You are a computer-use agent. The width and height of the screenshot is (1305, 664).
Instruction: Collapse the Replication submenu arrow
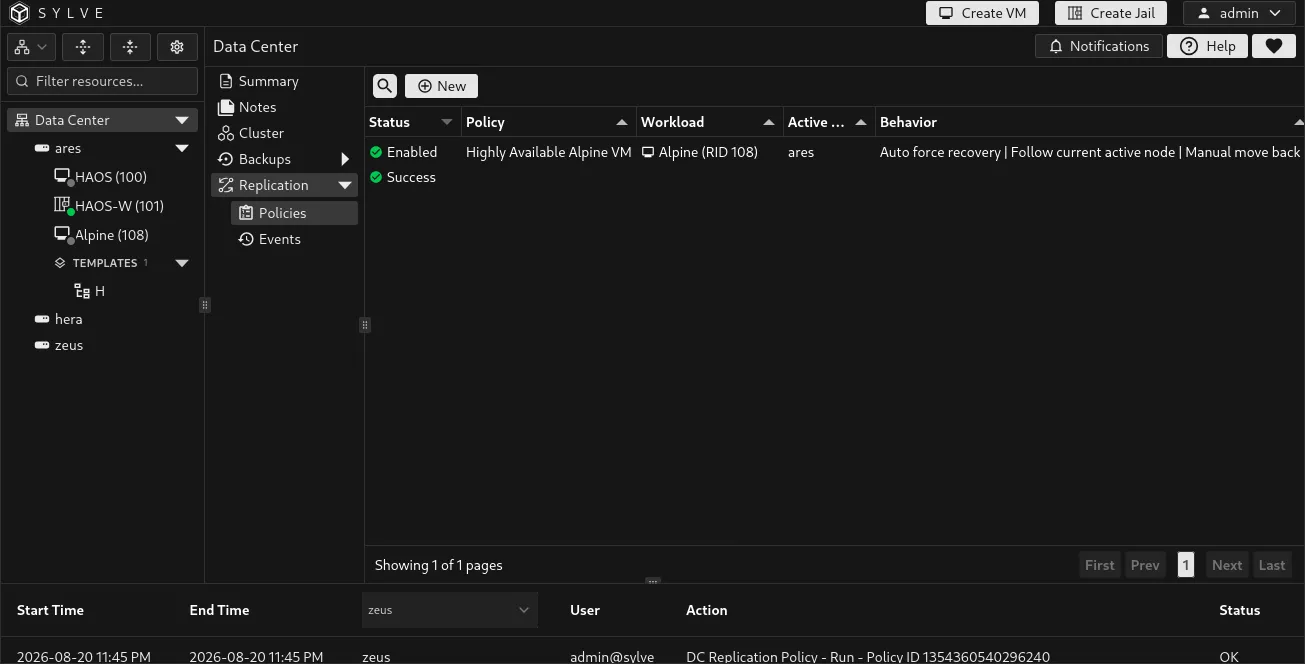[x=345, y=185]
